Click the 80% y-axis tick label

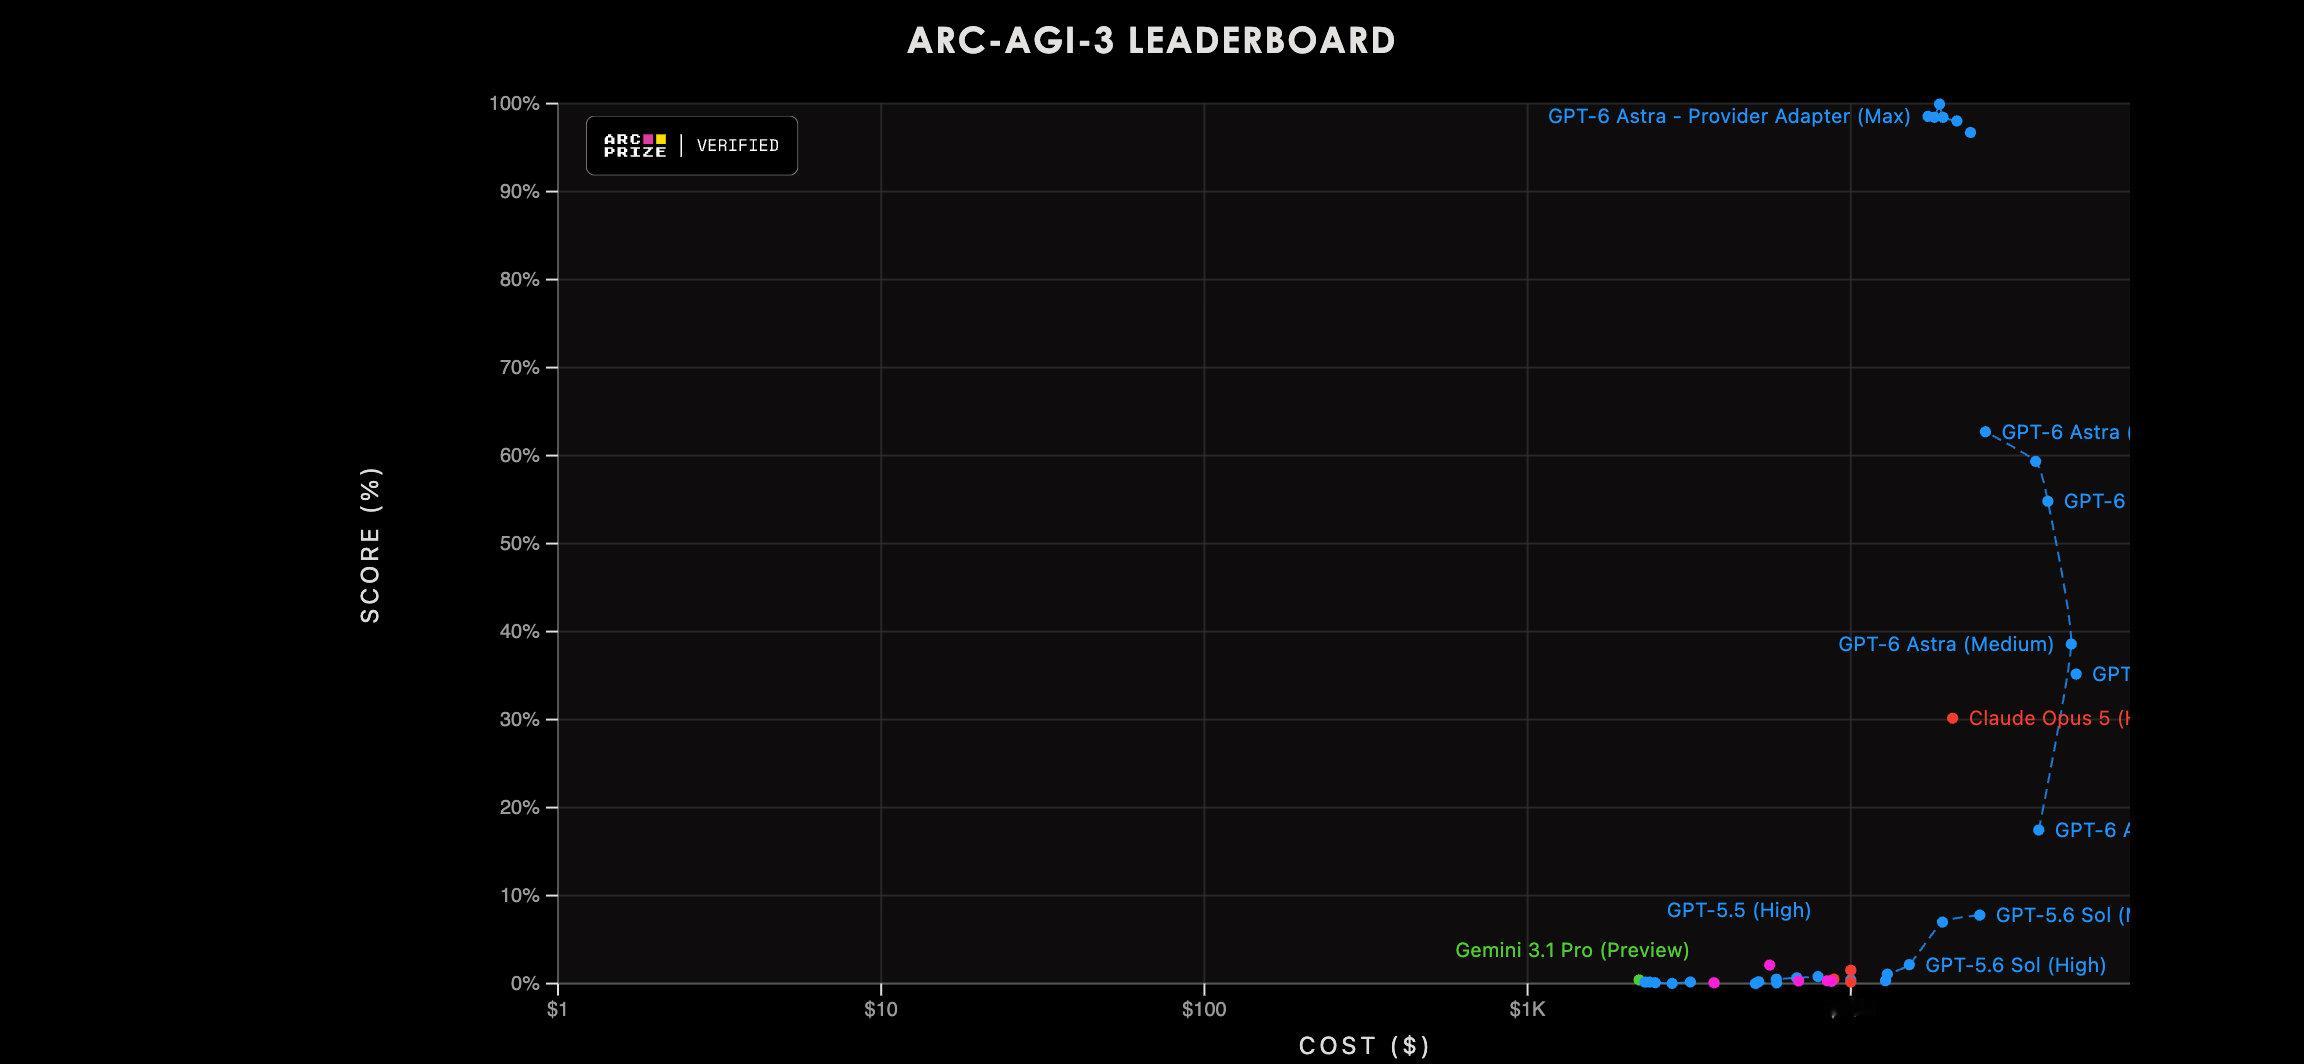click(520, 280)
